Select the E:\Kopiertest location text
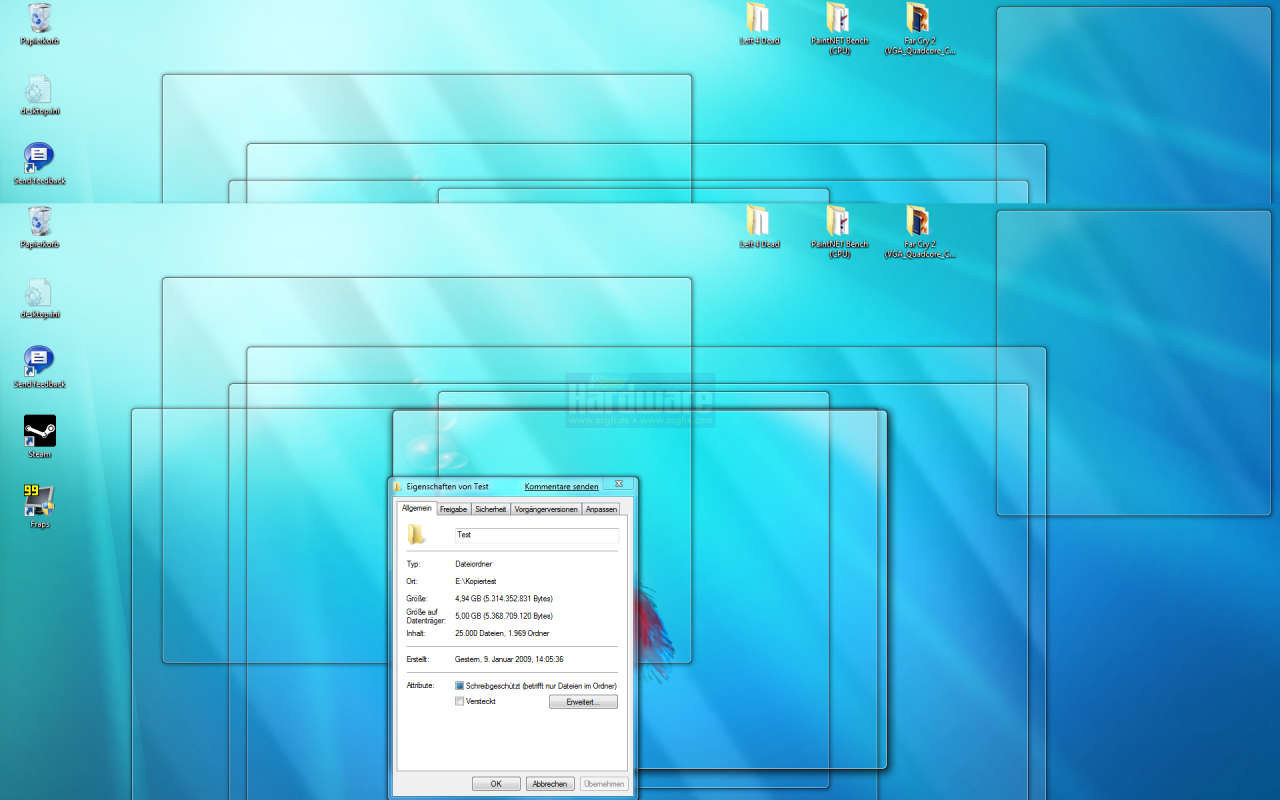Viewport: 1280px width, 800px height. click(x=476, y=581)
